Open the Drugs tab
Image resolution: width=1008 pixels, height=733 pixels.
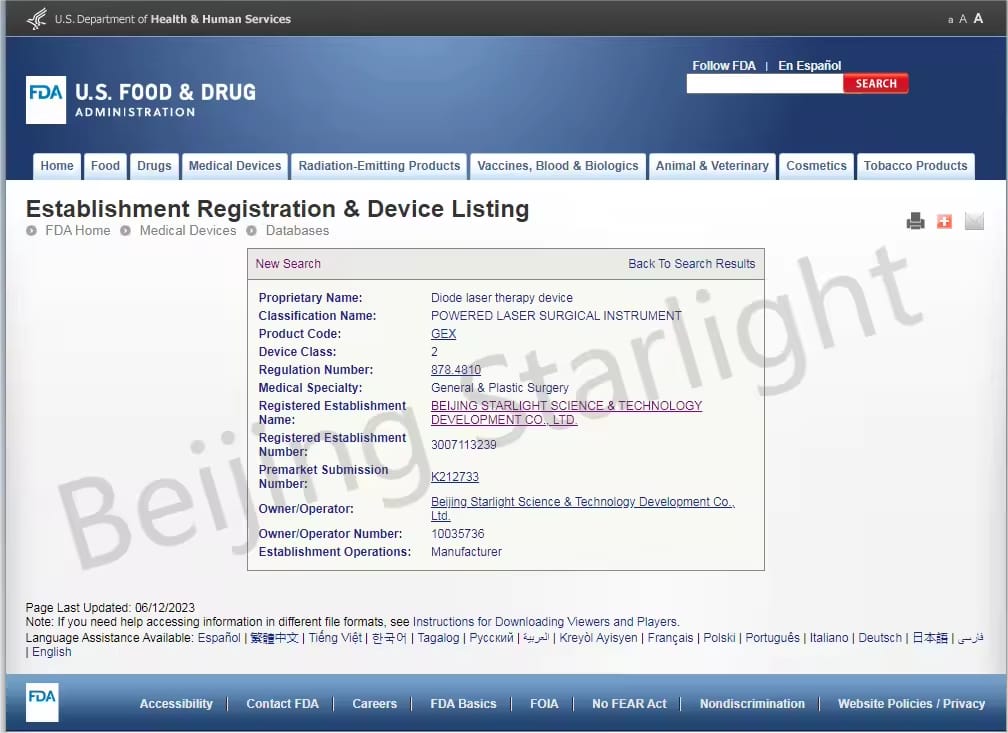tap(154, 166)
